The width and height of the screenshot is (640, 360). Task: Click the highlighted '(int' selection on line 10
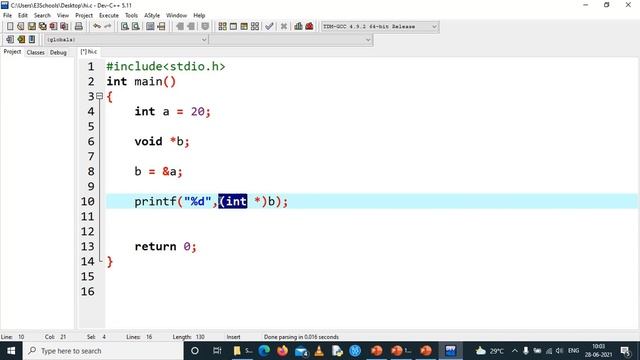233,202
